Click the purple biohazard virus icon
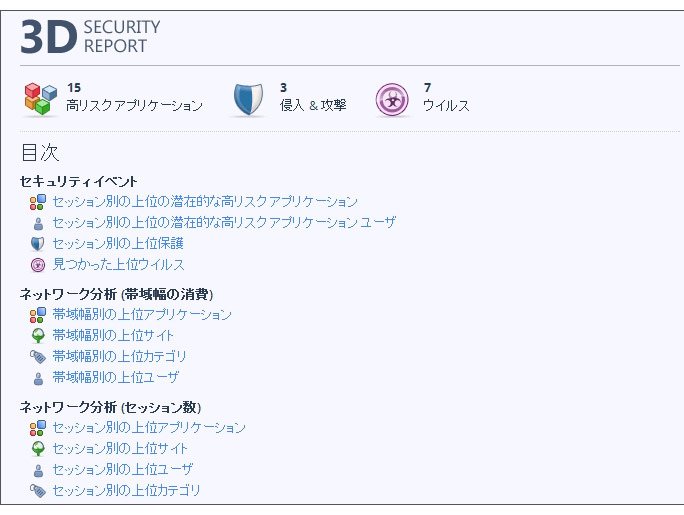The height and width of the screenshot is (515, 684). (x=392, y=100)
